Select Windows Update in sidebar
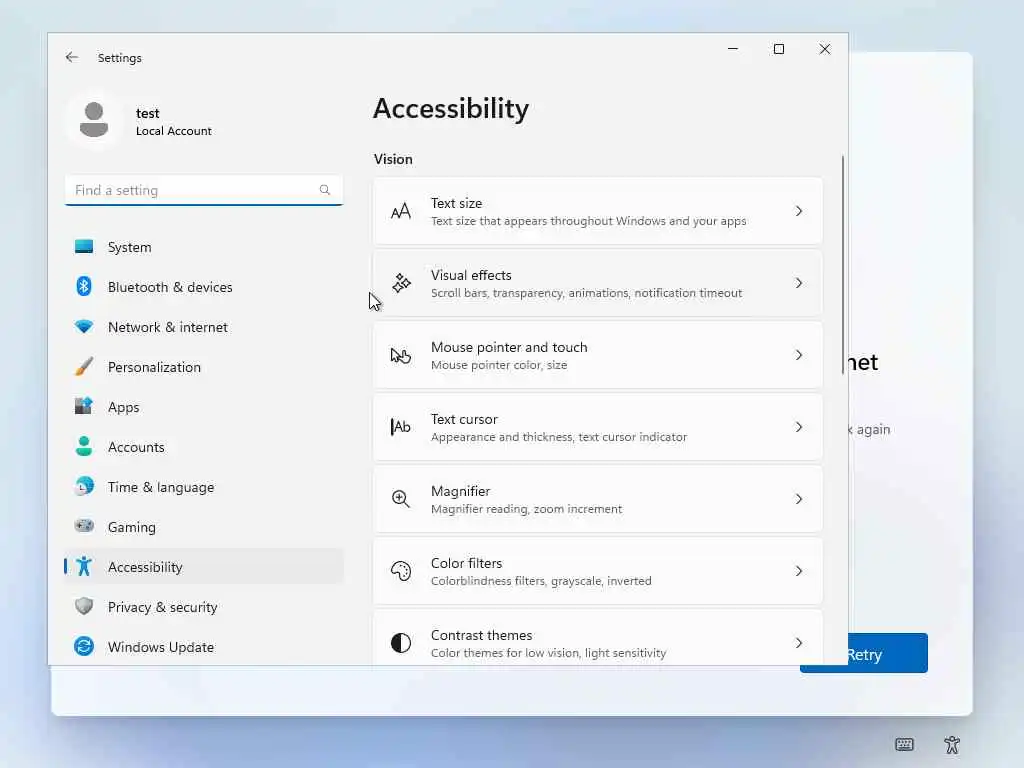This screenshot has height=768, width=1024. tap(204, 647)
